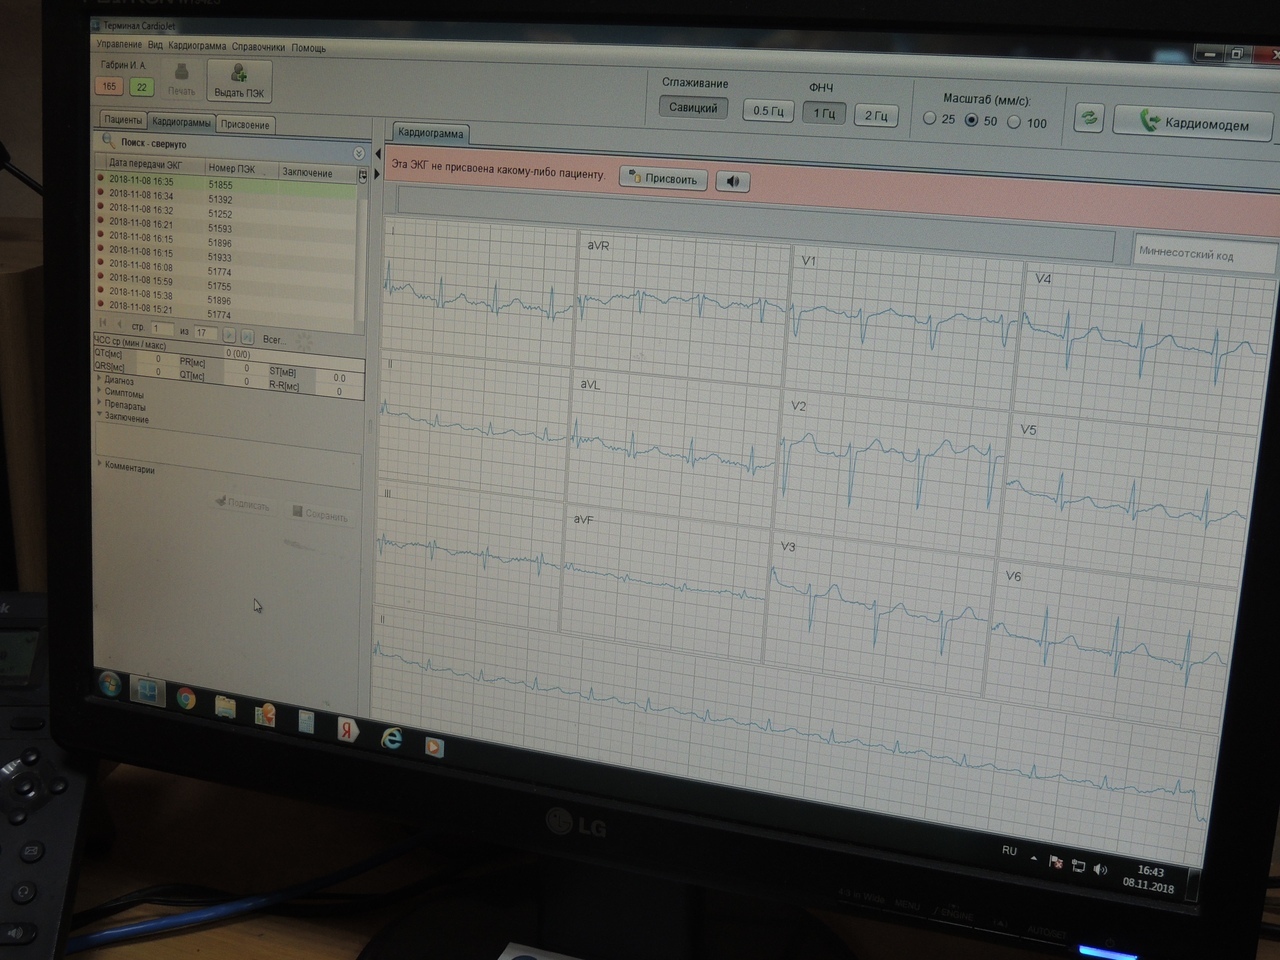Open the Вид menu

pyautogui.click(x=155, y=45)
